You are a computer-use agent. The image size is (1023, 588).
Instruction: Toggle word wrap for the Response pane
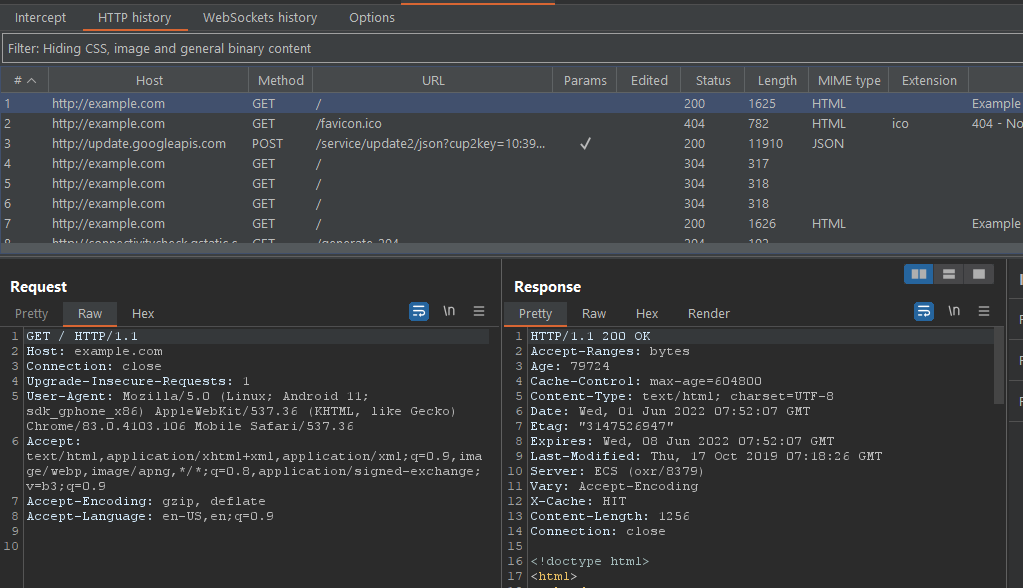click(x=923, y=311)
